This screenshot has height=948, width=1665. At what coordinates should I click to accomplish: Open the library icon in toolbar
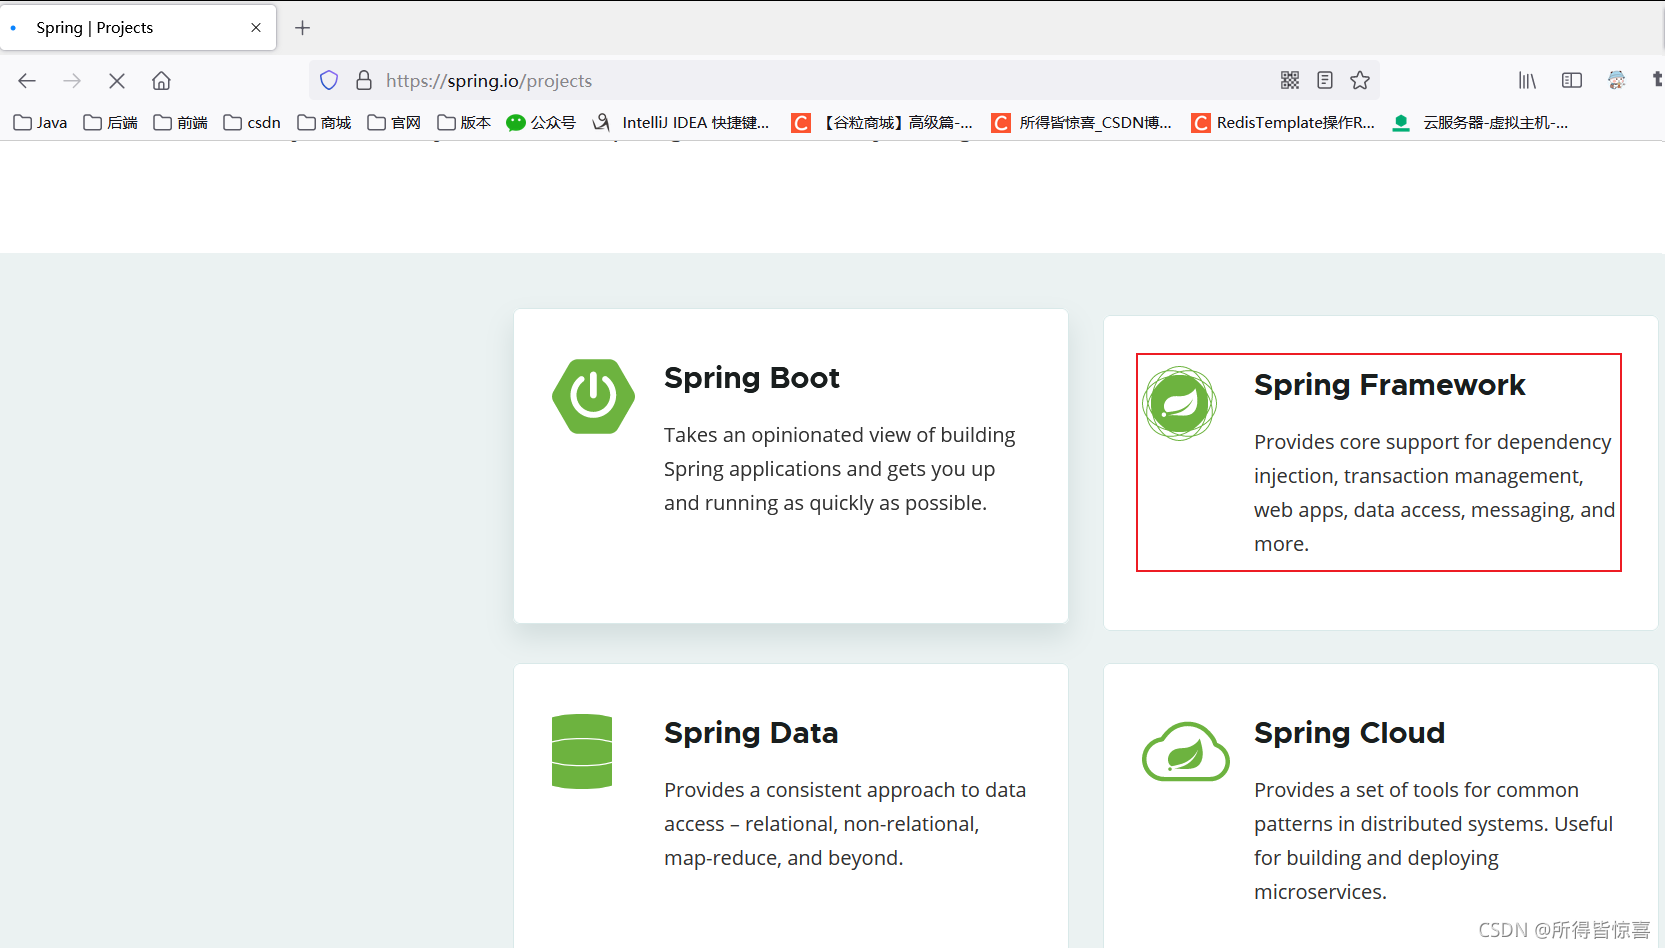[x=1527, y=80]
